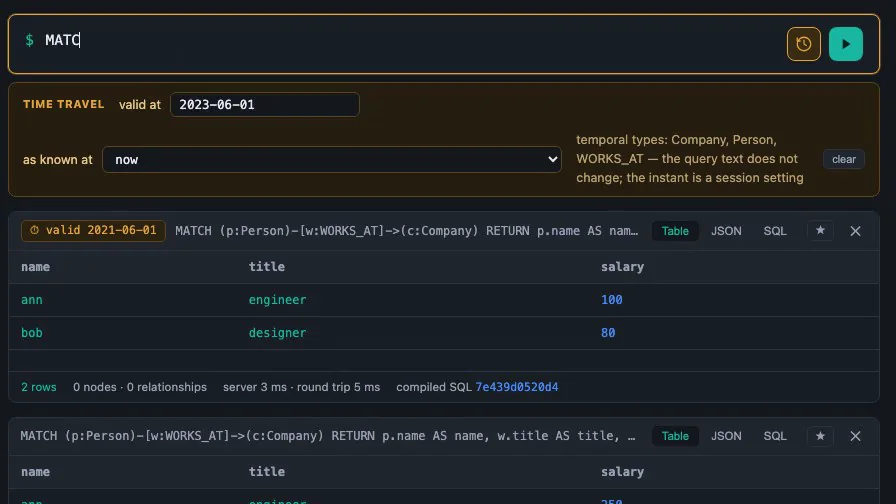Click the 'salary' column header in first table
The height and width of the screenshot is (504, 896).
[x=622, y=267]
